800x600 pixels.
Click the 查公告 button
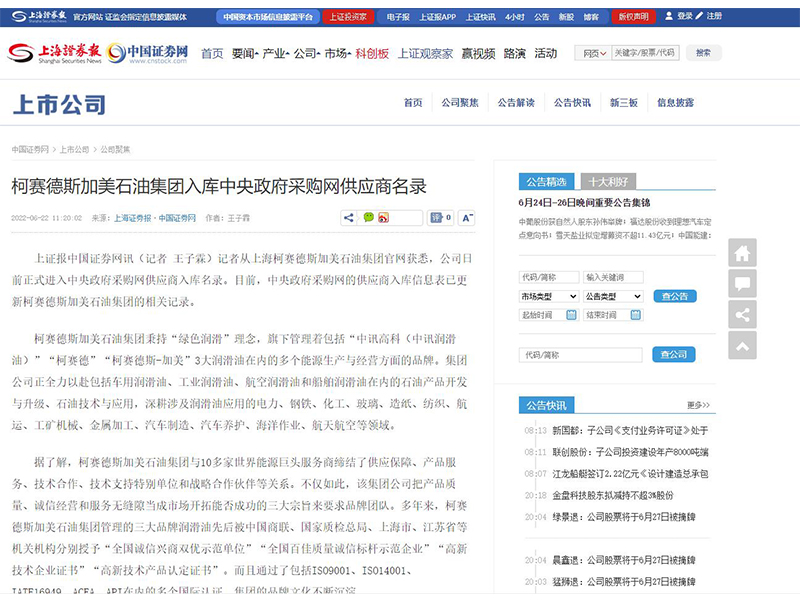pyautogui.click(x=674, y=296)
